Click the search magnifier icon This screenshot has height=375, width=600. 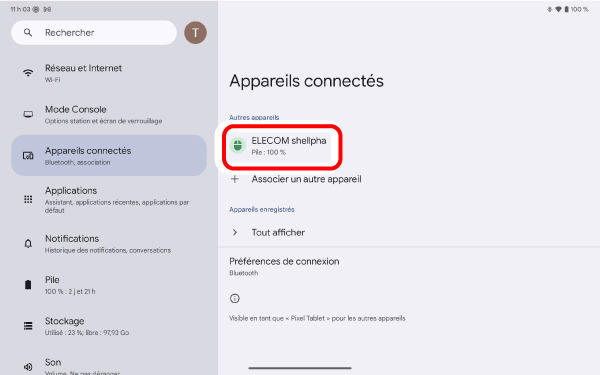[x=28, y=33]
